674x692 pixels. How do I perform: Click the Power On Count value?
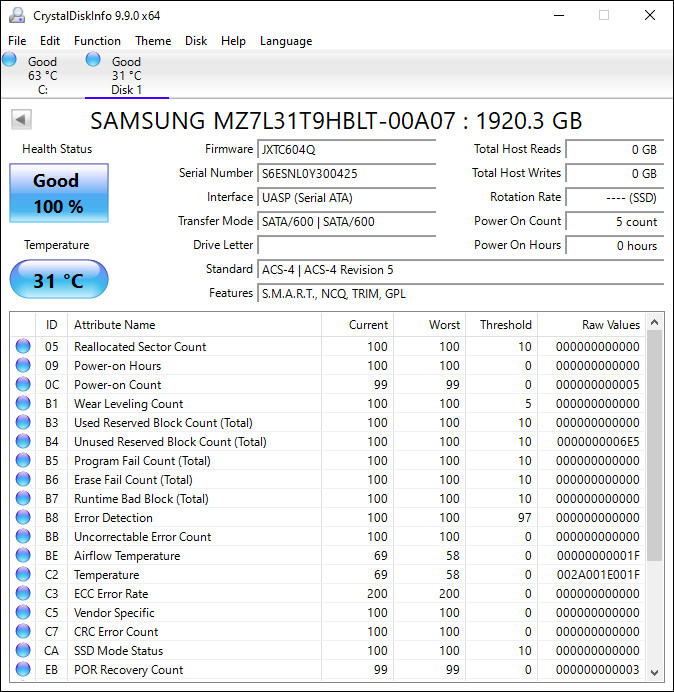coord(614,221)
